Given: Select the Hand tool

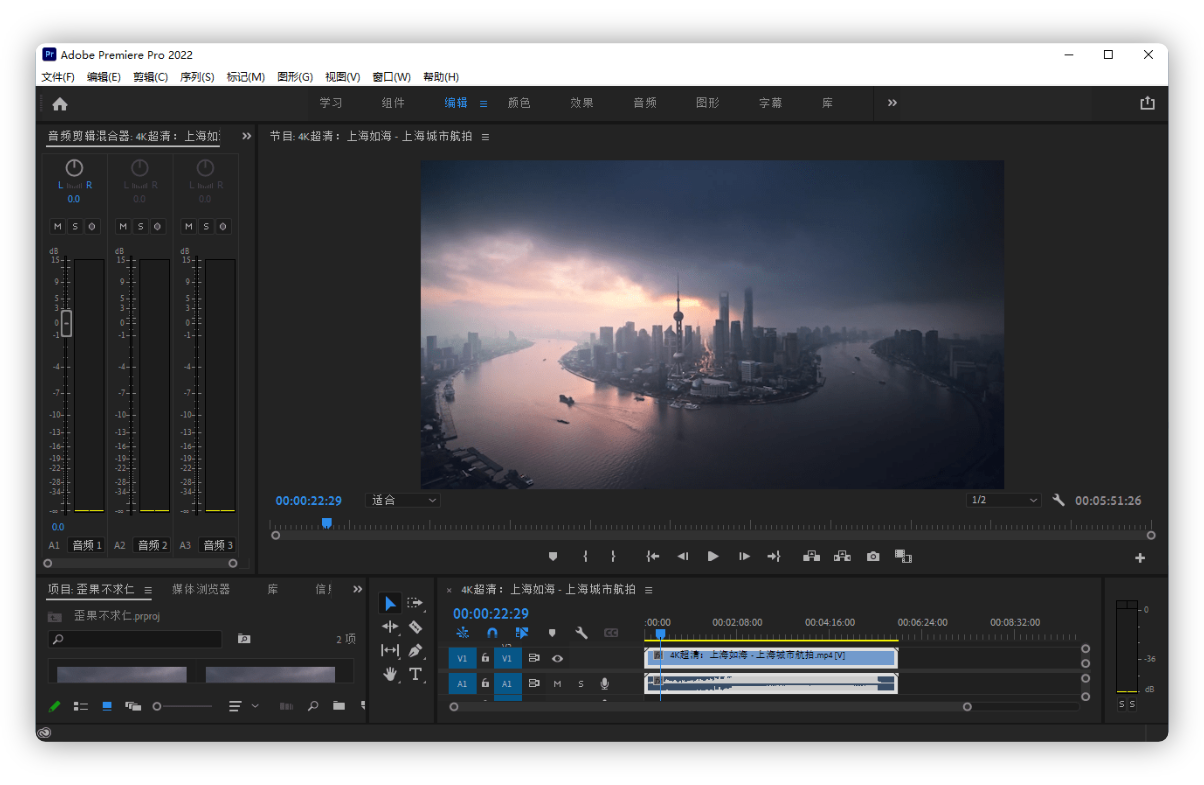Looking at the screenshot, I should pyautogui.click(x=390, y=674).
